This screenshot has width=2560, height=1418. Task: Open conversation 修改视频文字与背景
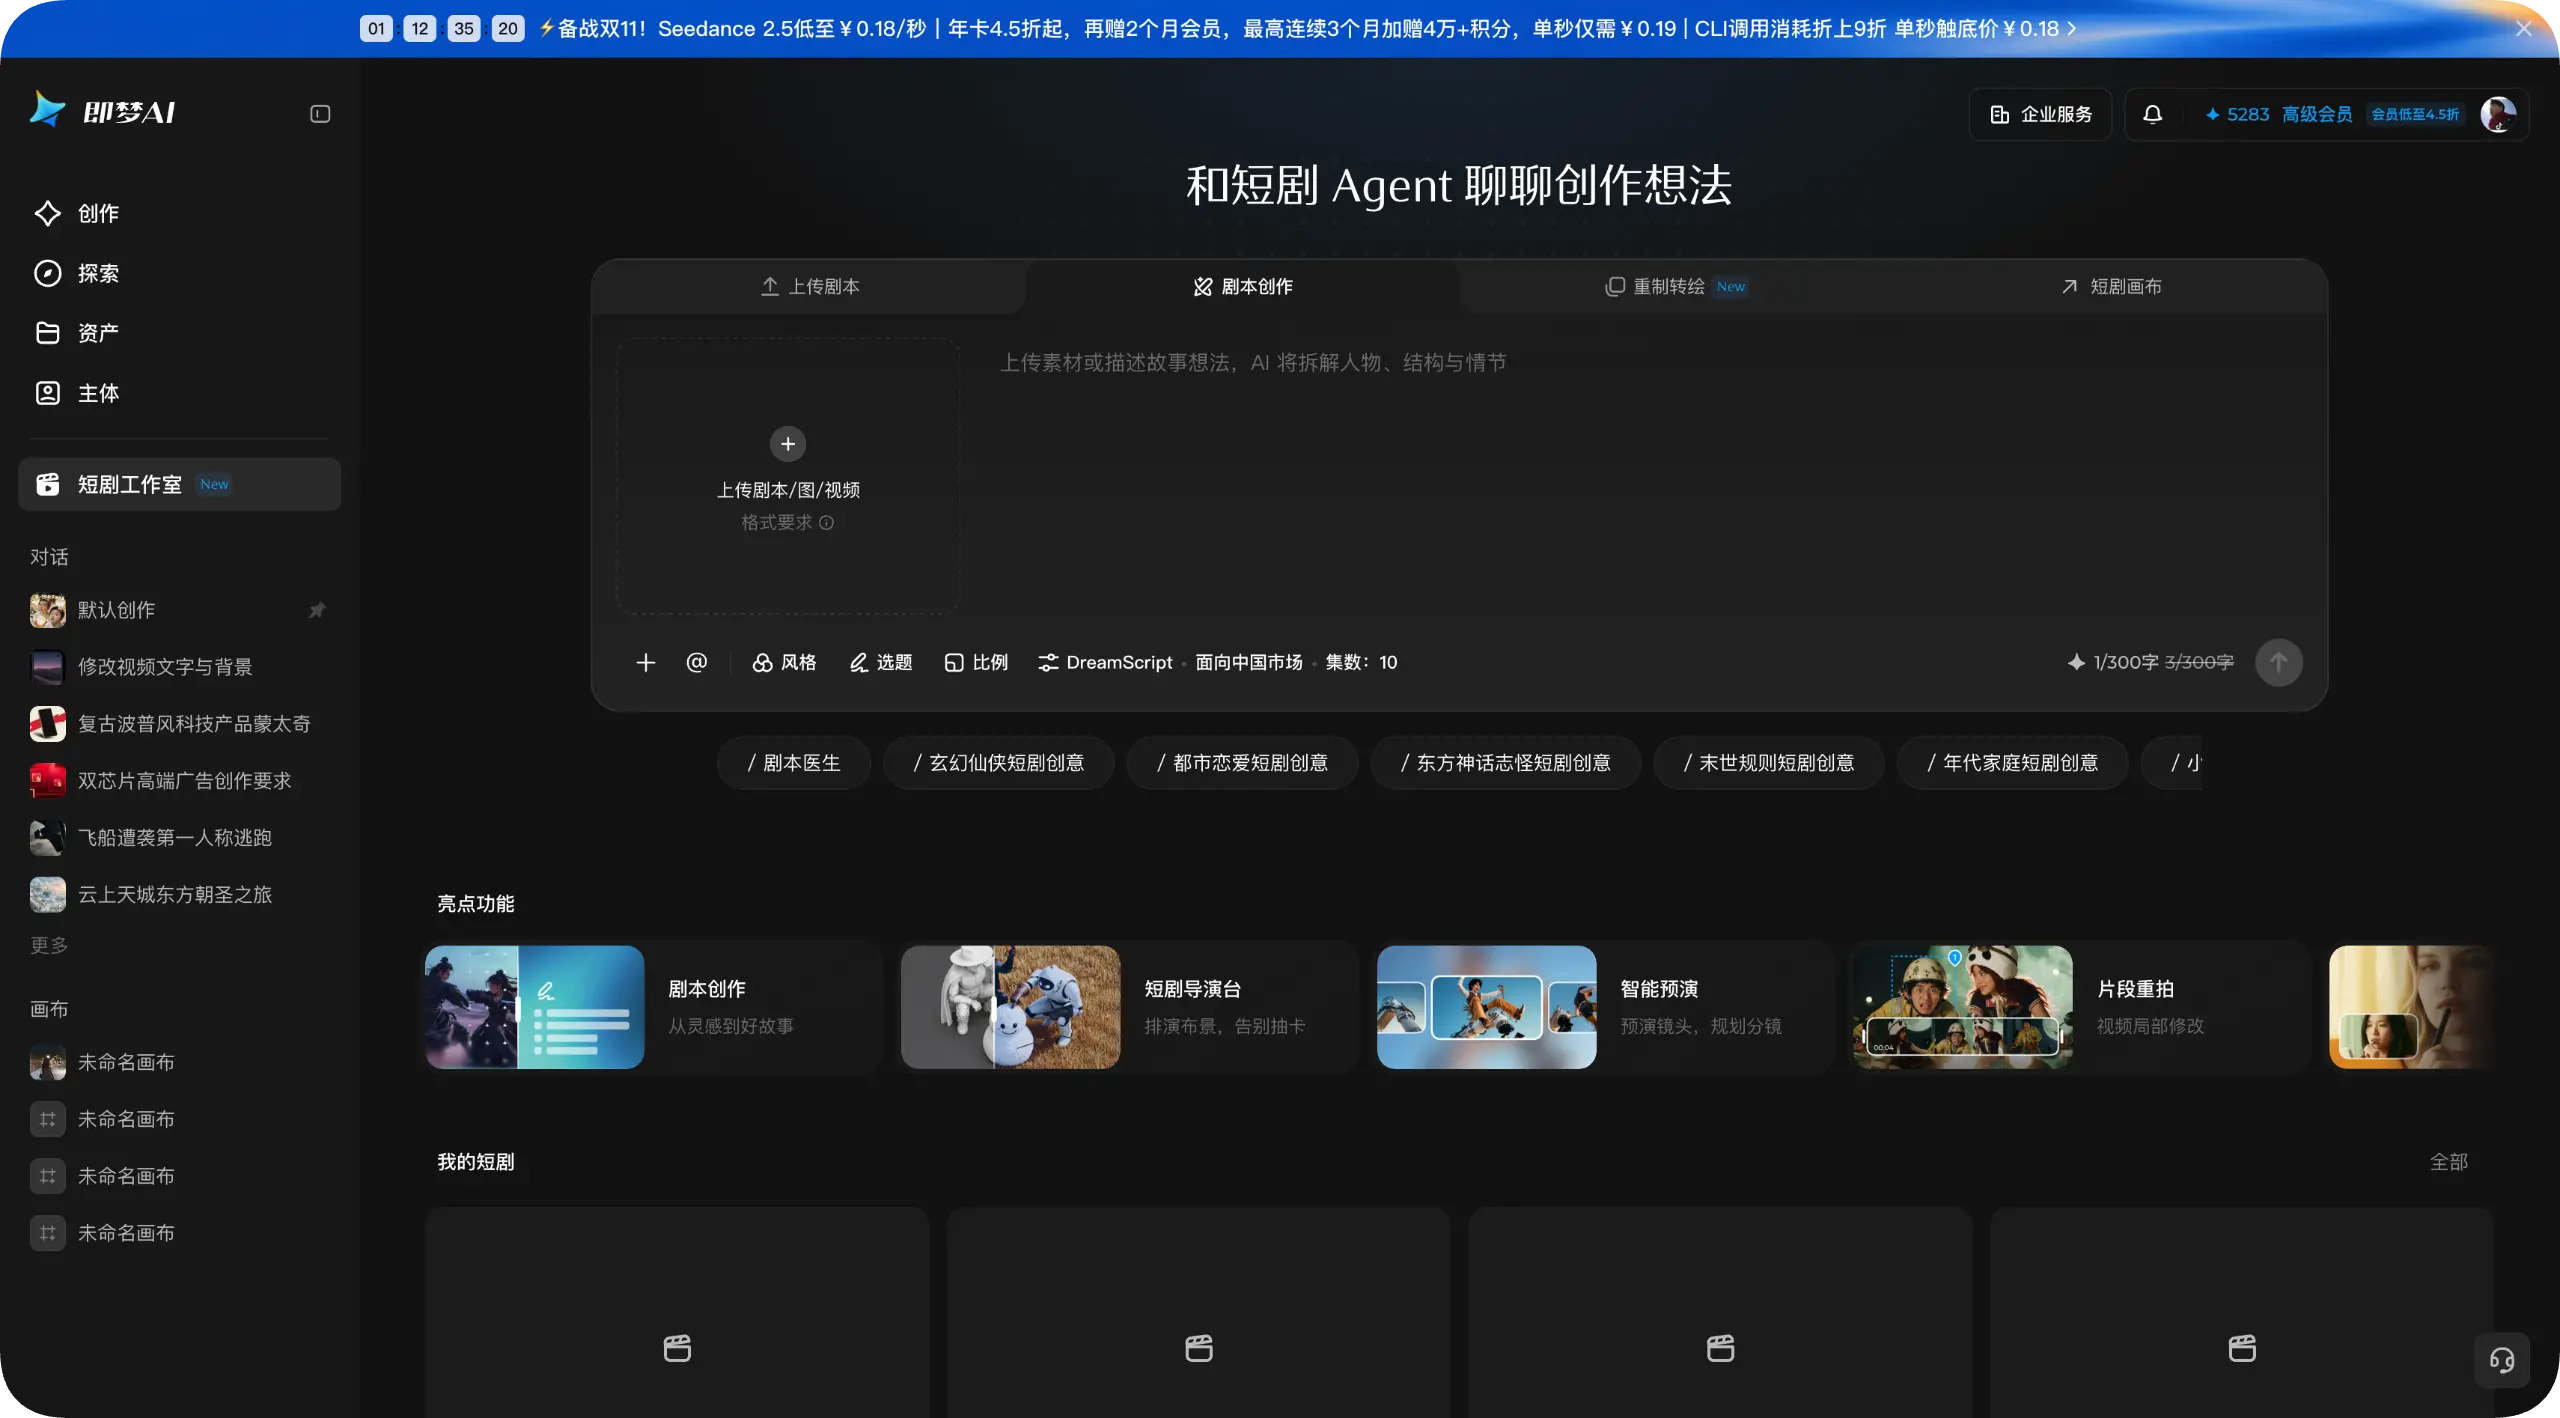point(179,667)
